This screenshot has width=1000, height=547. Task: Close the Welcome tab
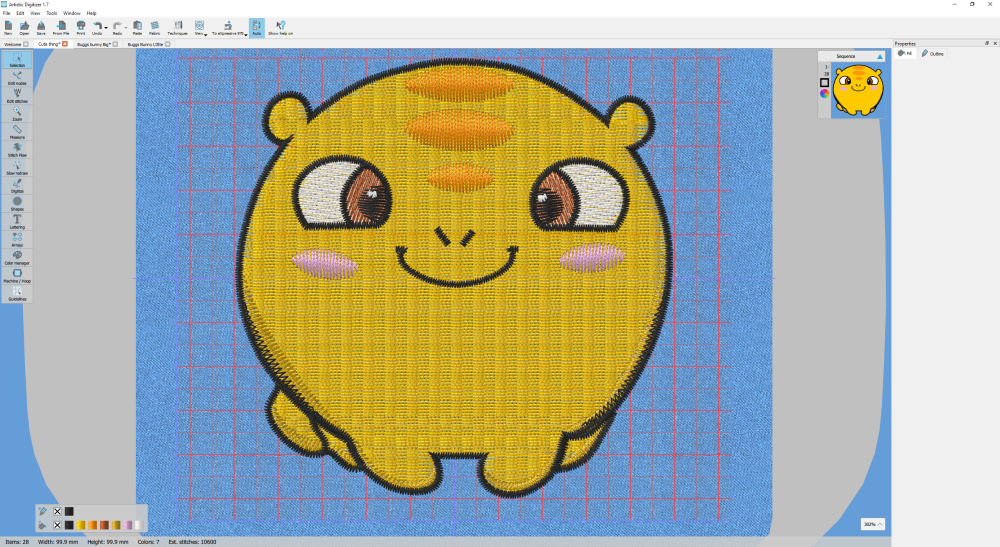pyautogui.click(x=26, y=44)
